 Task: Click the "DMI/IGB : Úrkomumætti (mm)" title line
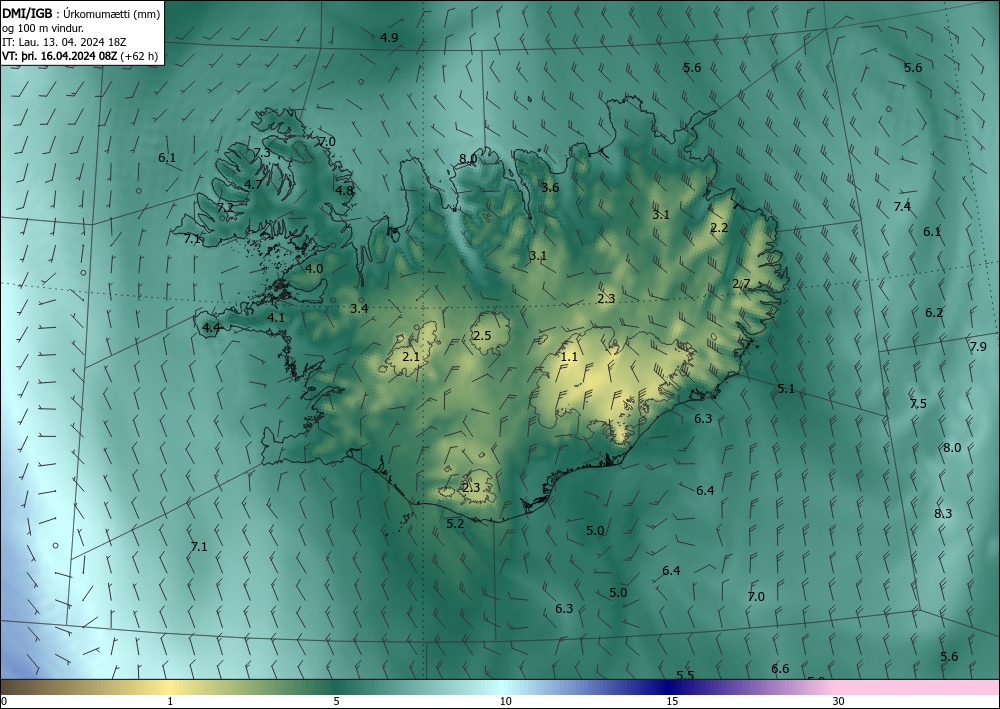[x=81, y=13]
